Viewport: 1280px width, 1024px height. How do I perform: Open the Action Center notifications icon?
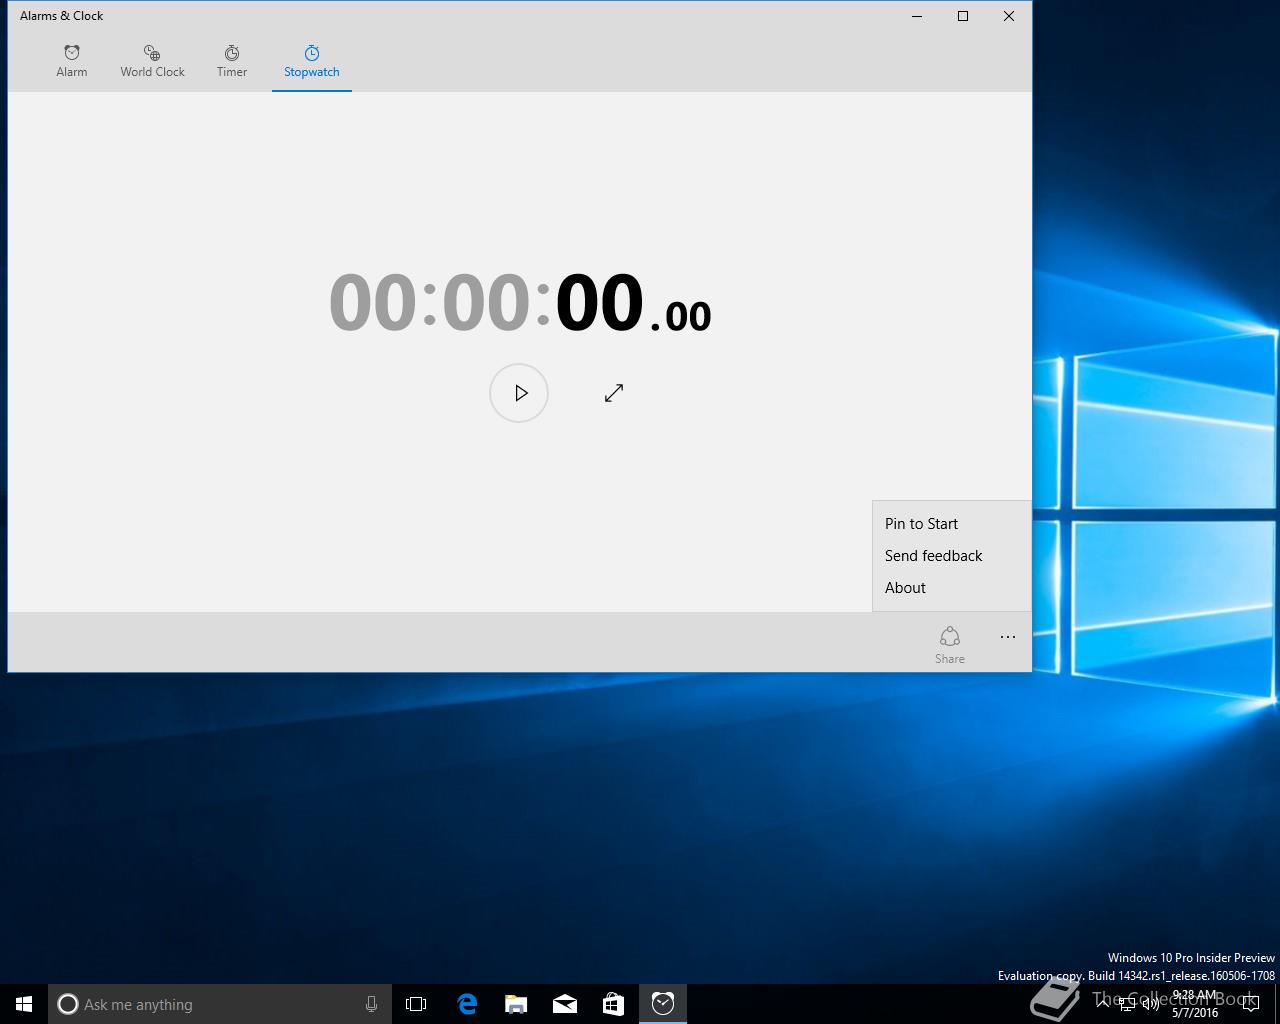click(1250, 1004)
